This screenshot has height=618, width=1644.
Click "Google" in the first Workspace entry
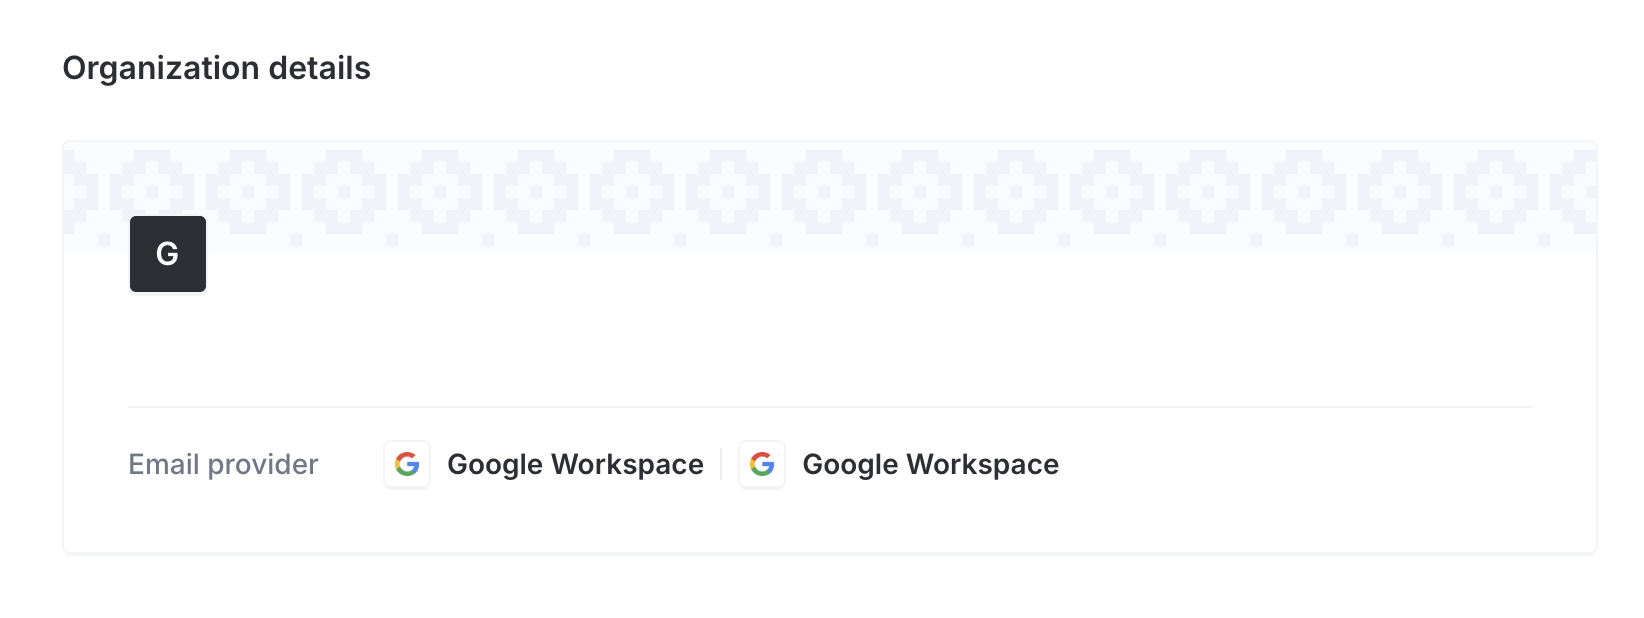click(495, 464)
